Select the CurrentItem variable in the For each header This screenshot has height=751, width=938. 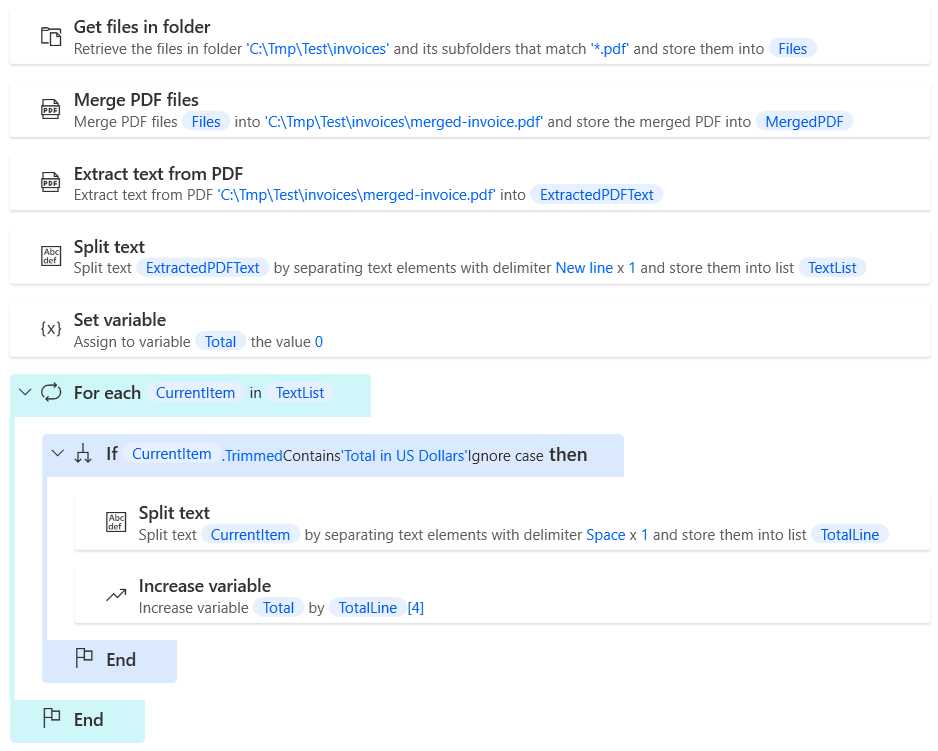point(195,393)
